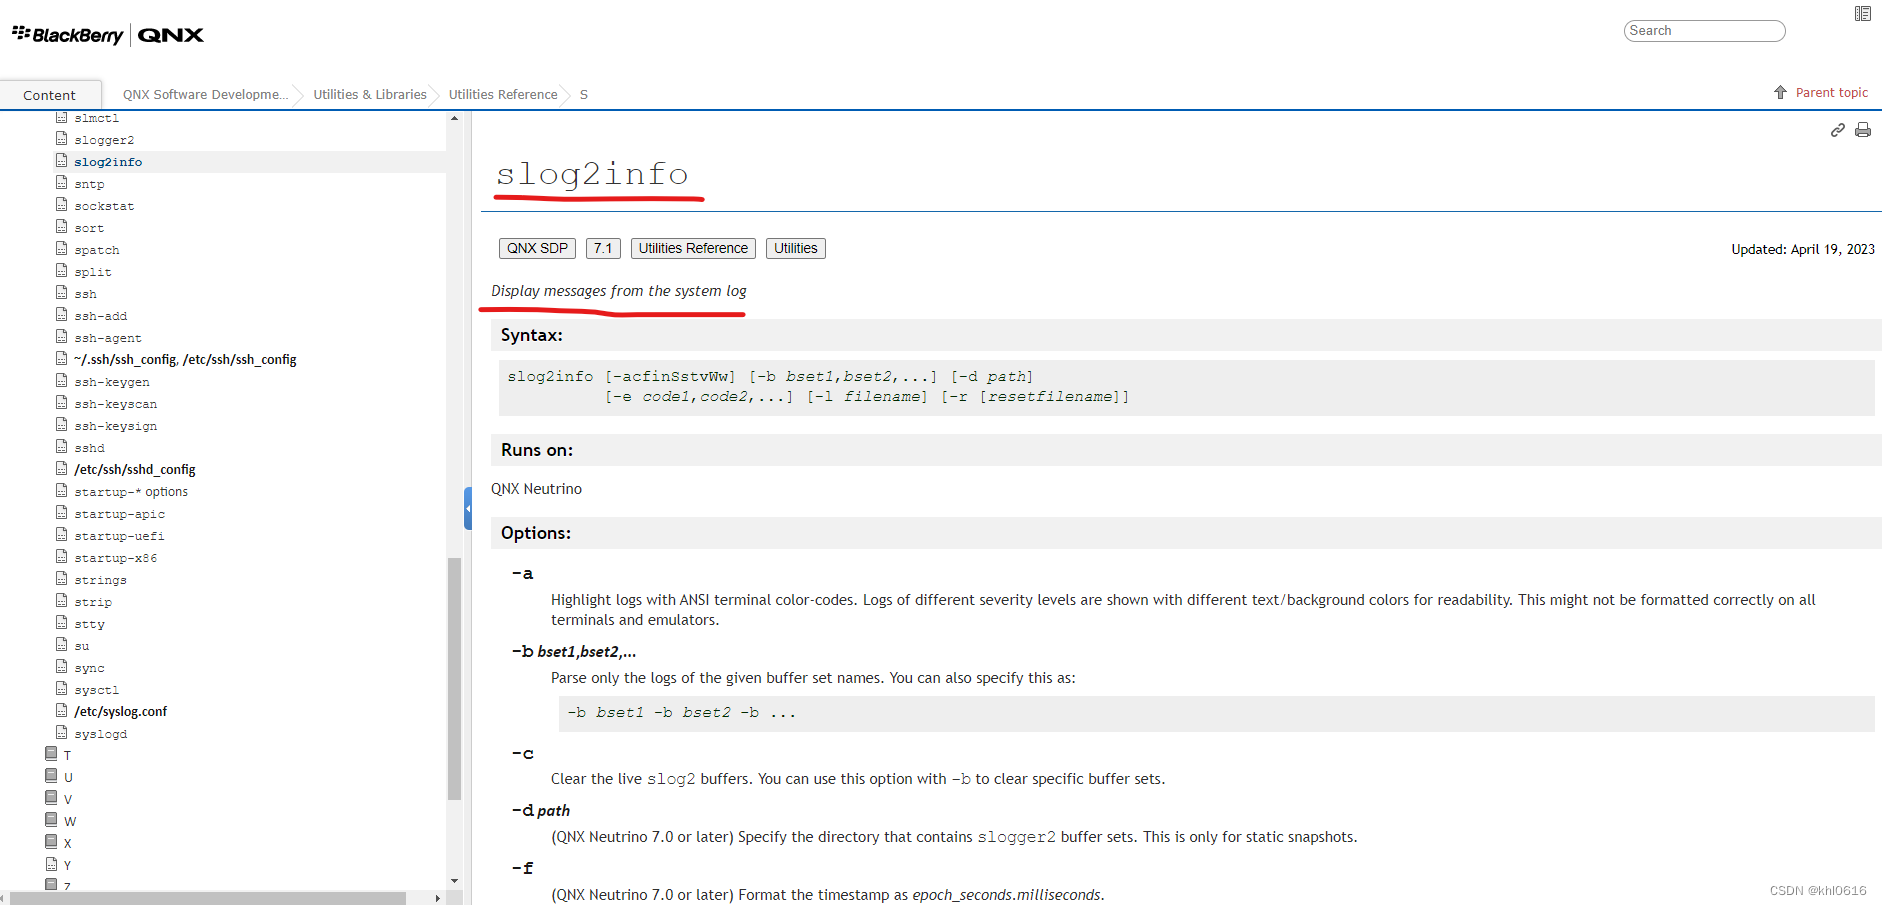
Task: Open the spatch topic
Action: [97, 250]
